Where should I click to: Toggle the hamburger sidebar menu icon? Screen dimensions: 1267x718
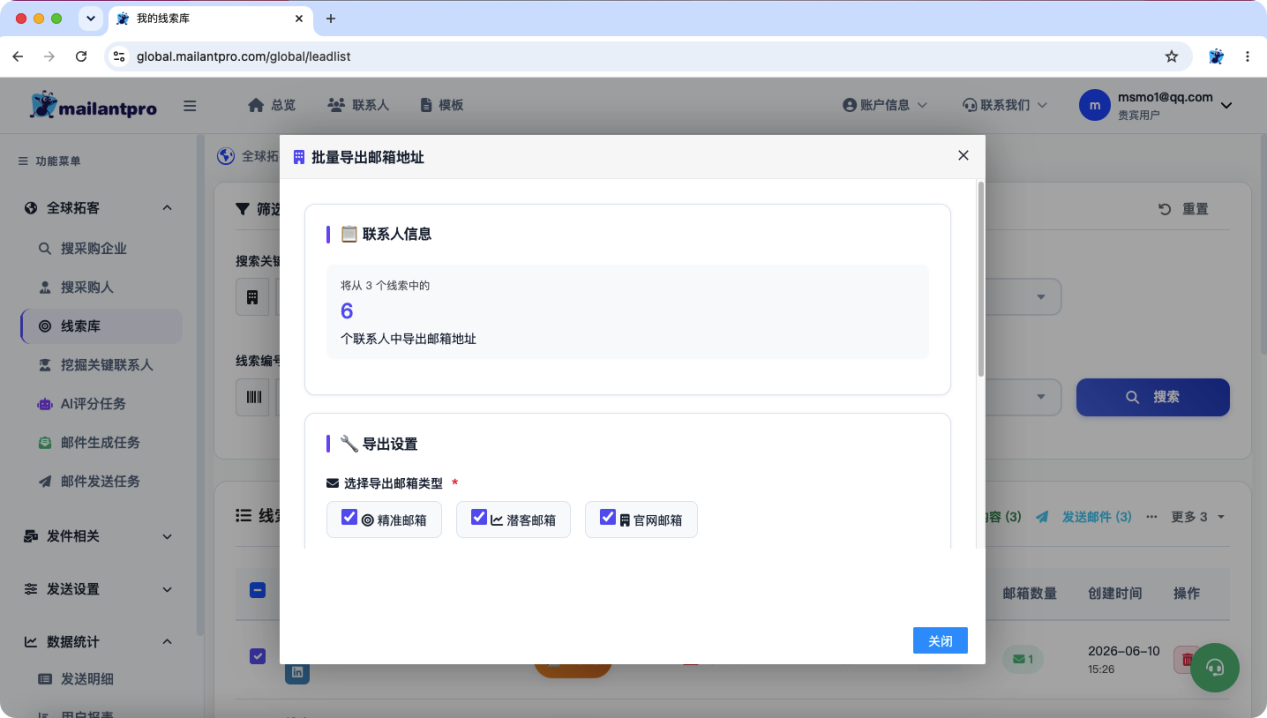[x=190, y=105]
